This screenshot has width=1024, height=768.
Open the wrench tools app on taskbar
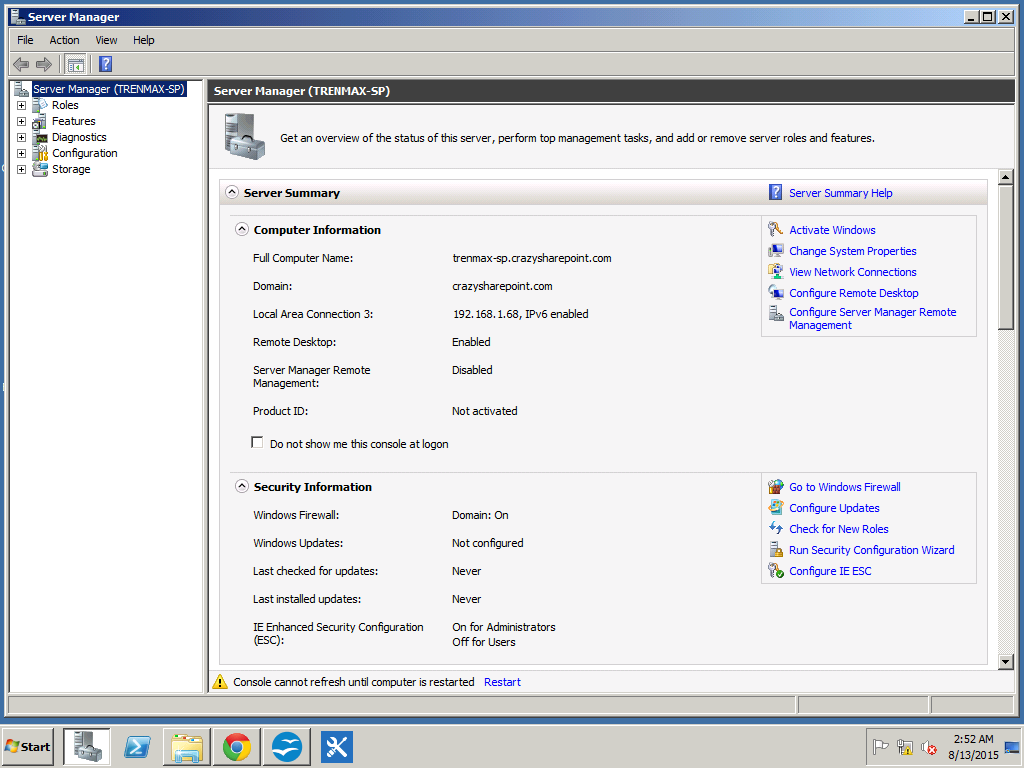click(336, 746)
